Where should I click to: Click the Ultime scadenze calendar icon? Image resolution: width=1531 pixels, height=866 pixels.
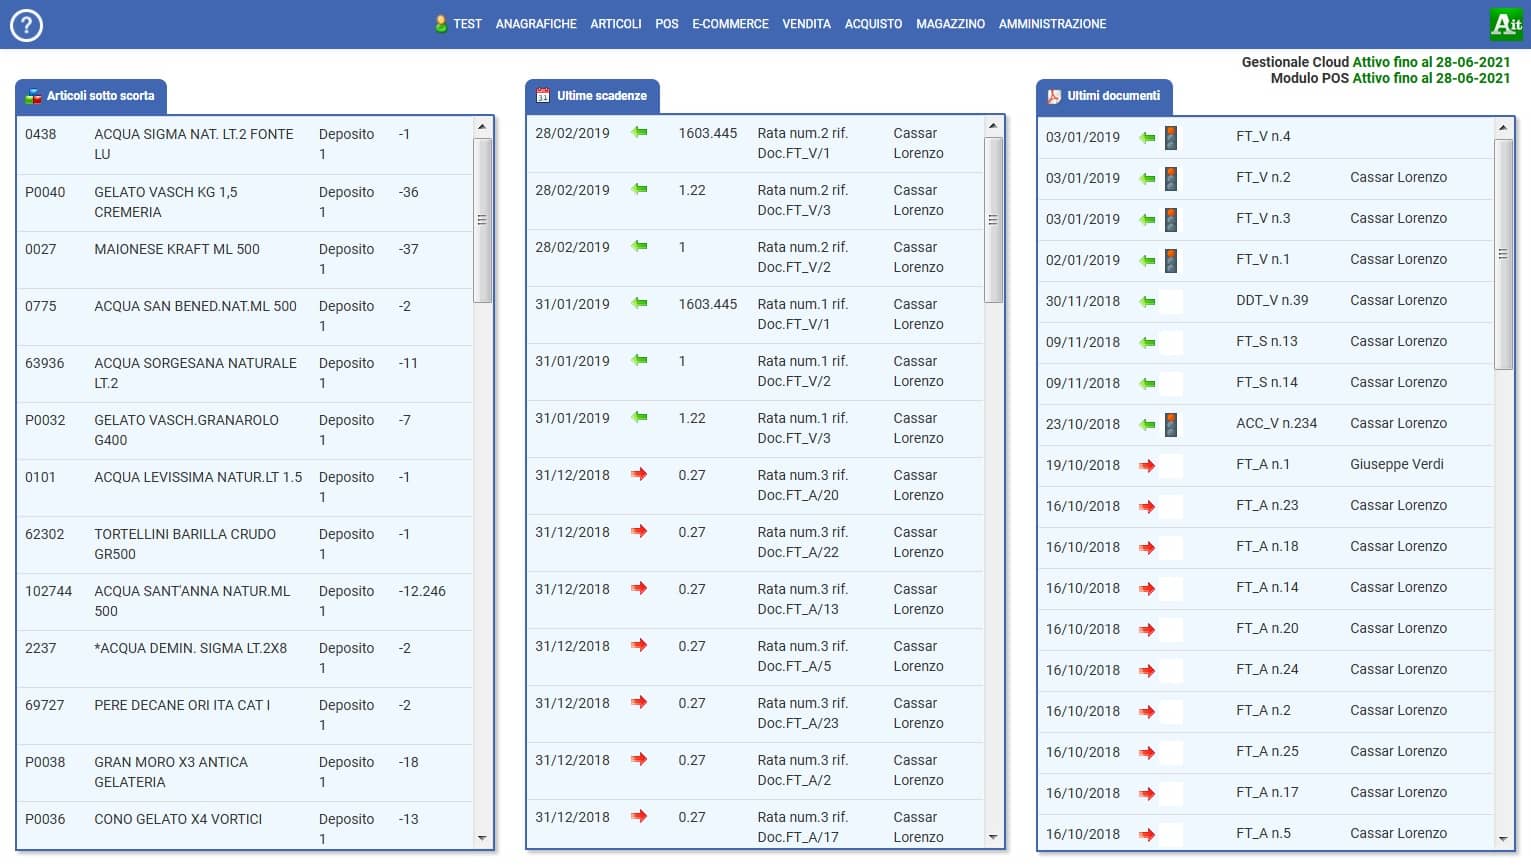point(543,96)
